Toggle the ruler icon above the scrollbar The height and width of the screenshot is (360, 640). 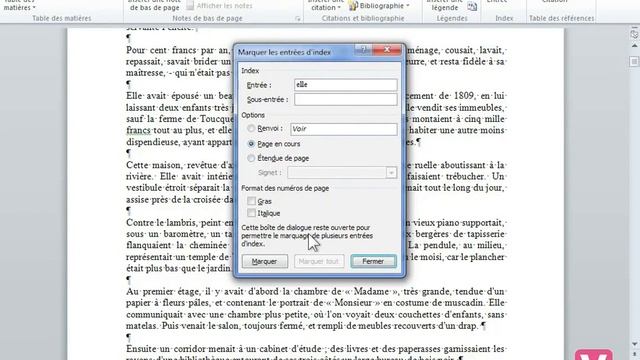634,34
